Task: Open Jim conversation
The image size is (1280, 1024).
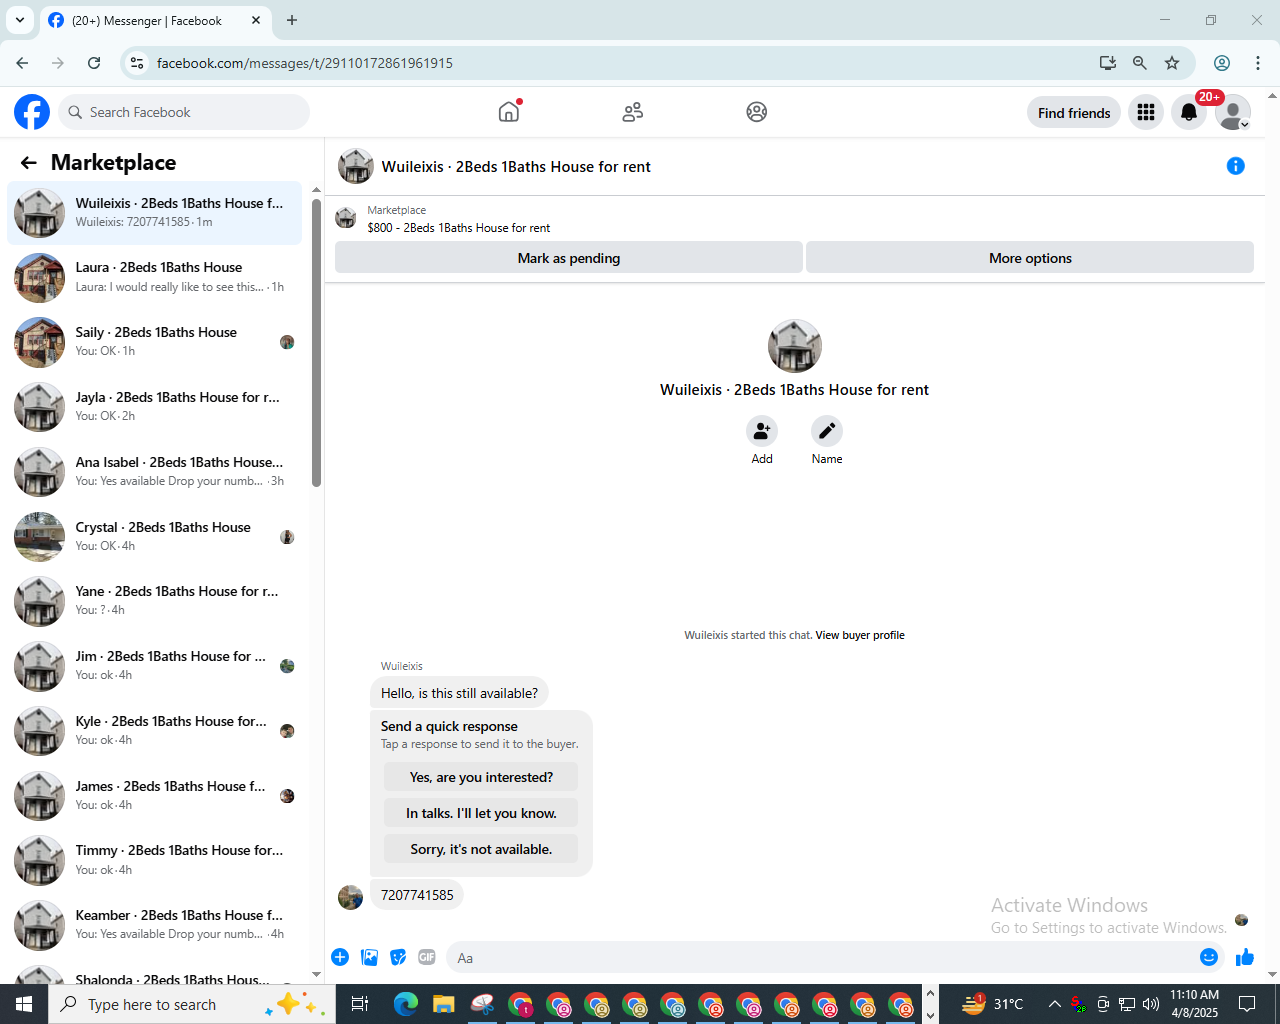Action: (154, 666)
